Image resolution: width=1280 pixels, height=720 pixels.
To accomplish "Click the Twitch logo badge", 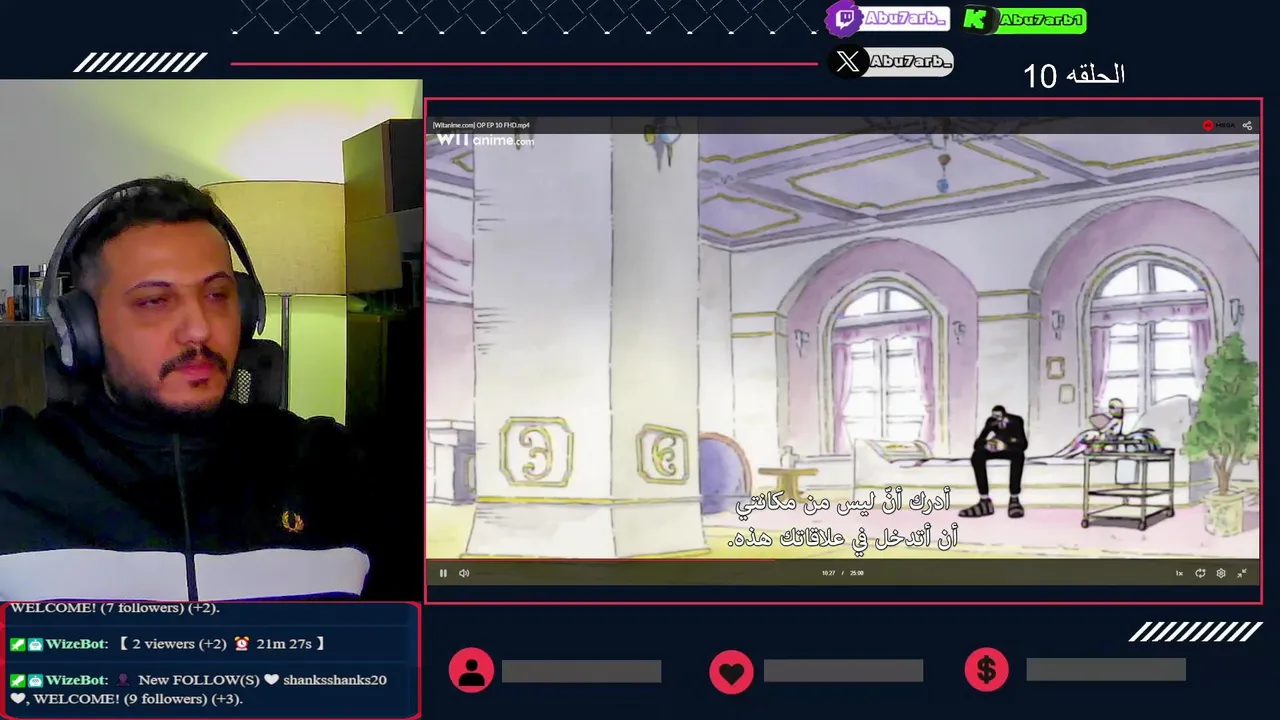I will pos(845,19).
